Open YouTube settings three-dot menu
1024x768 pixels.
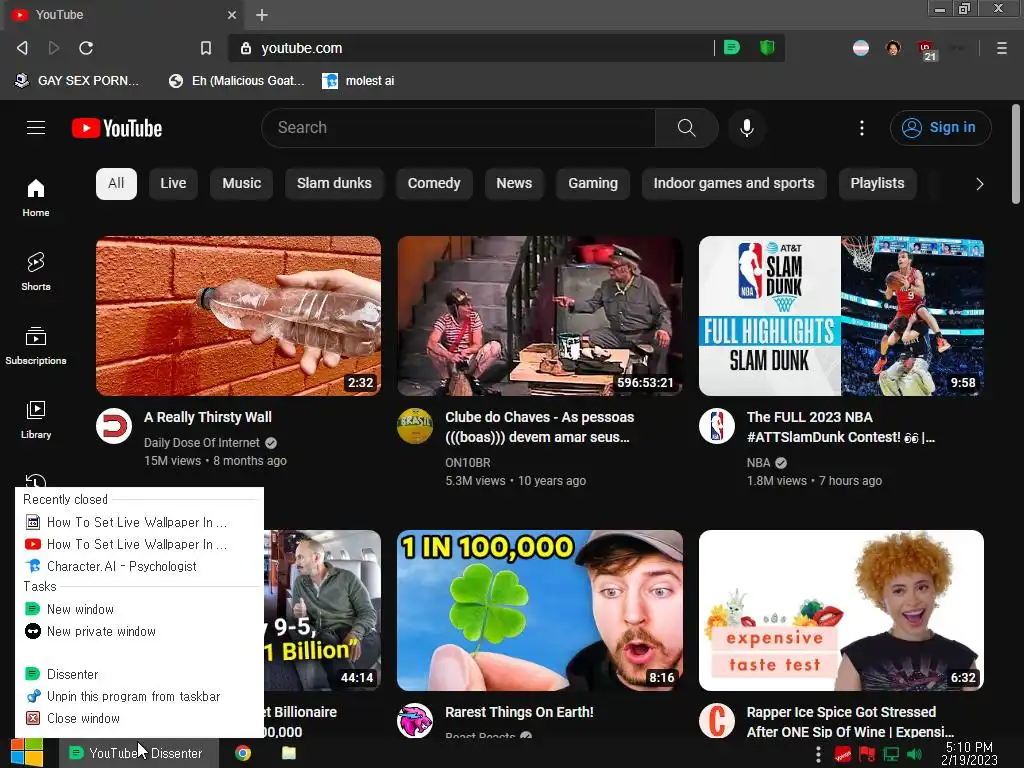click(862, 127)
